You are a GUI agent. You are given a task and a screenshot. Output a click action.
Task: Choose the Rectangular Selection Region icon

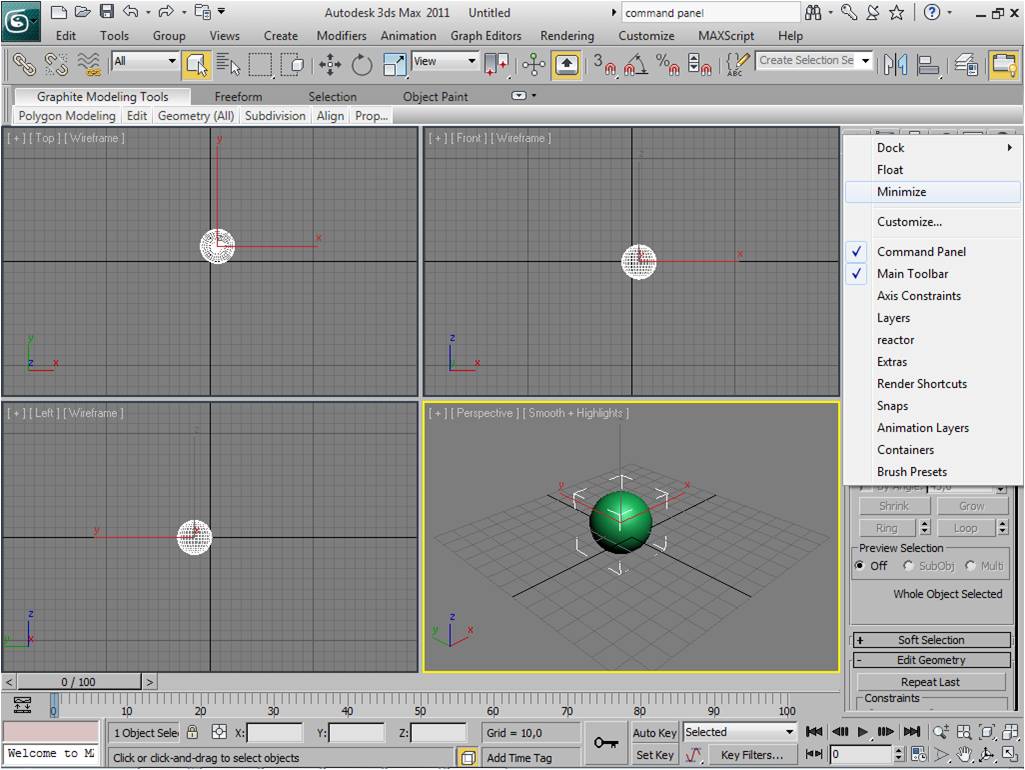click(x=260, y=64)
